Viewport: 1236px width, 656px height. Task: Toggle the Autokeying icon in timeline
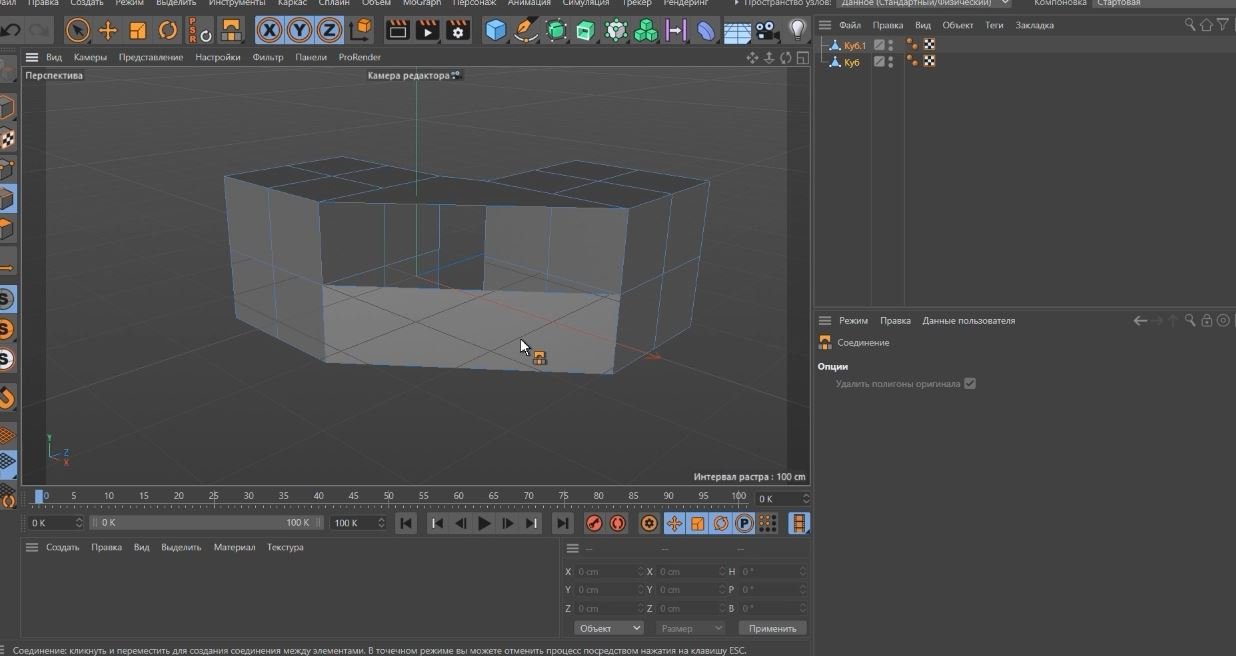point(618,523)
